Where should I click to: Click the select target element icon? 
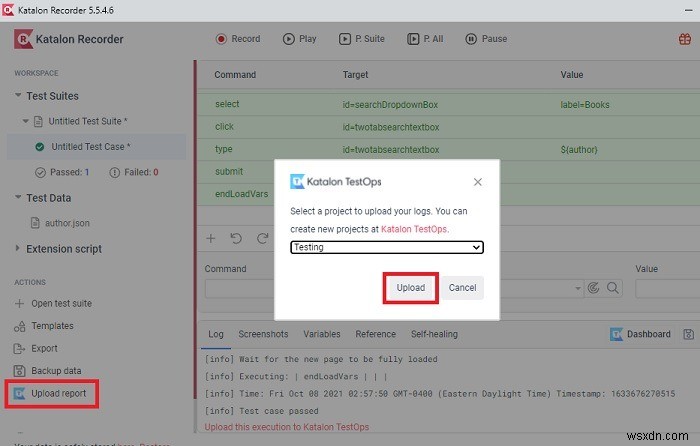click(593, 288)
